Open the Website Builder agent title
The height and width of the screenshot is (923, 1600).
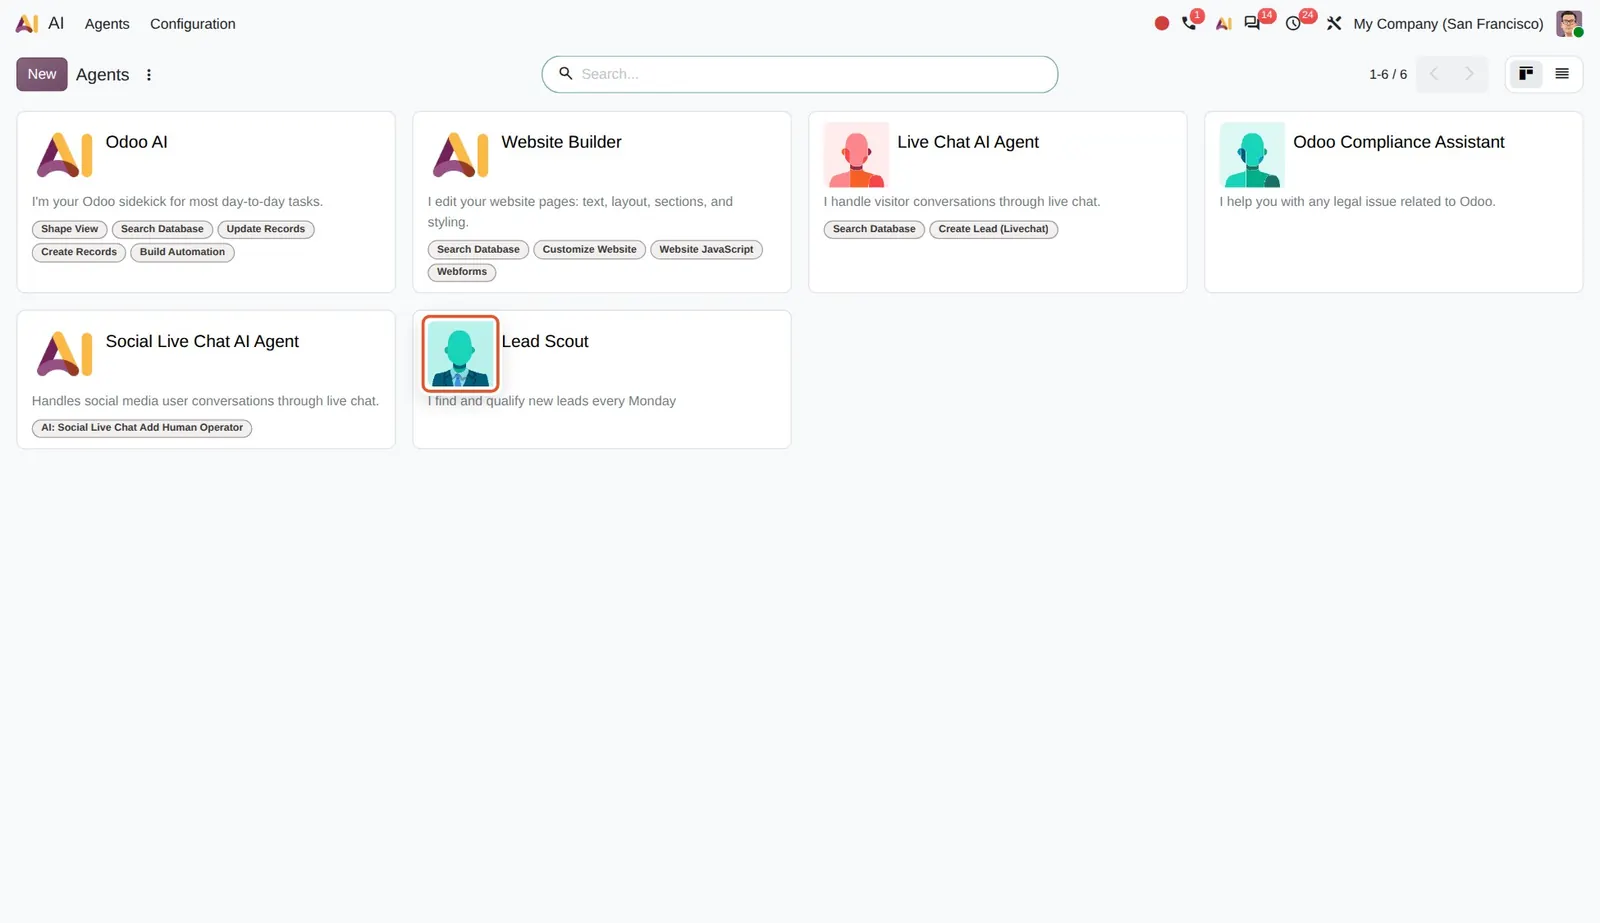click(561, 142)
